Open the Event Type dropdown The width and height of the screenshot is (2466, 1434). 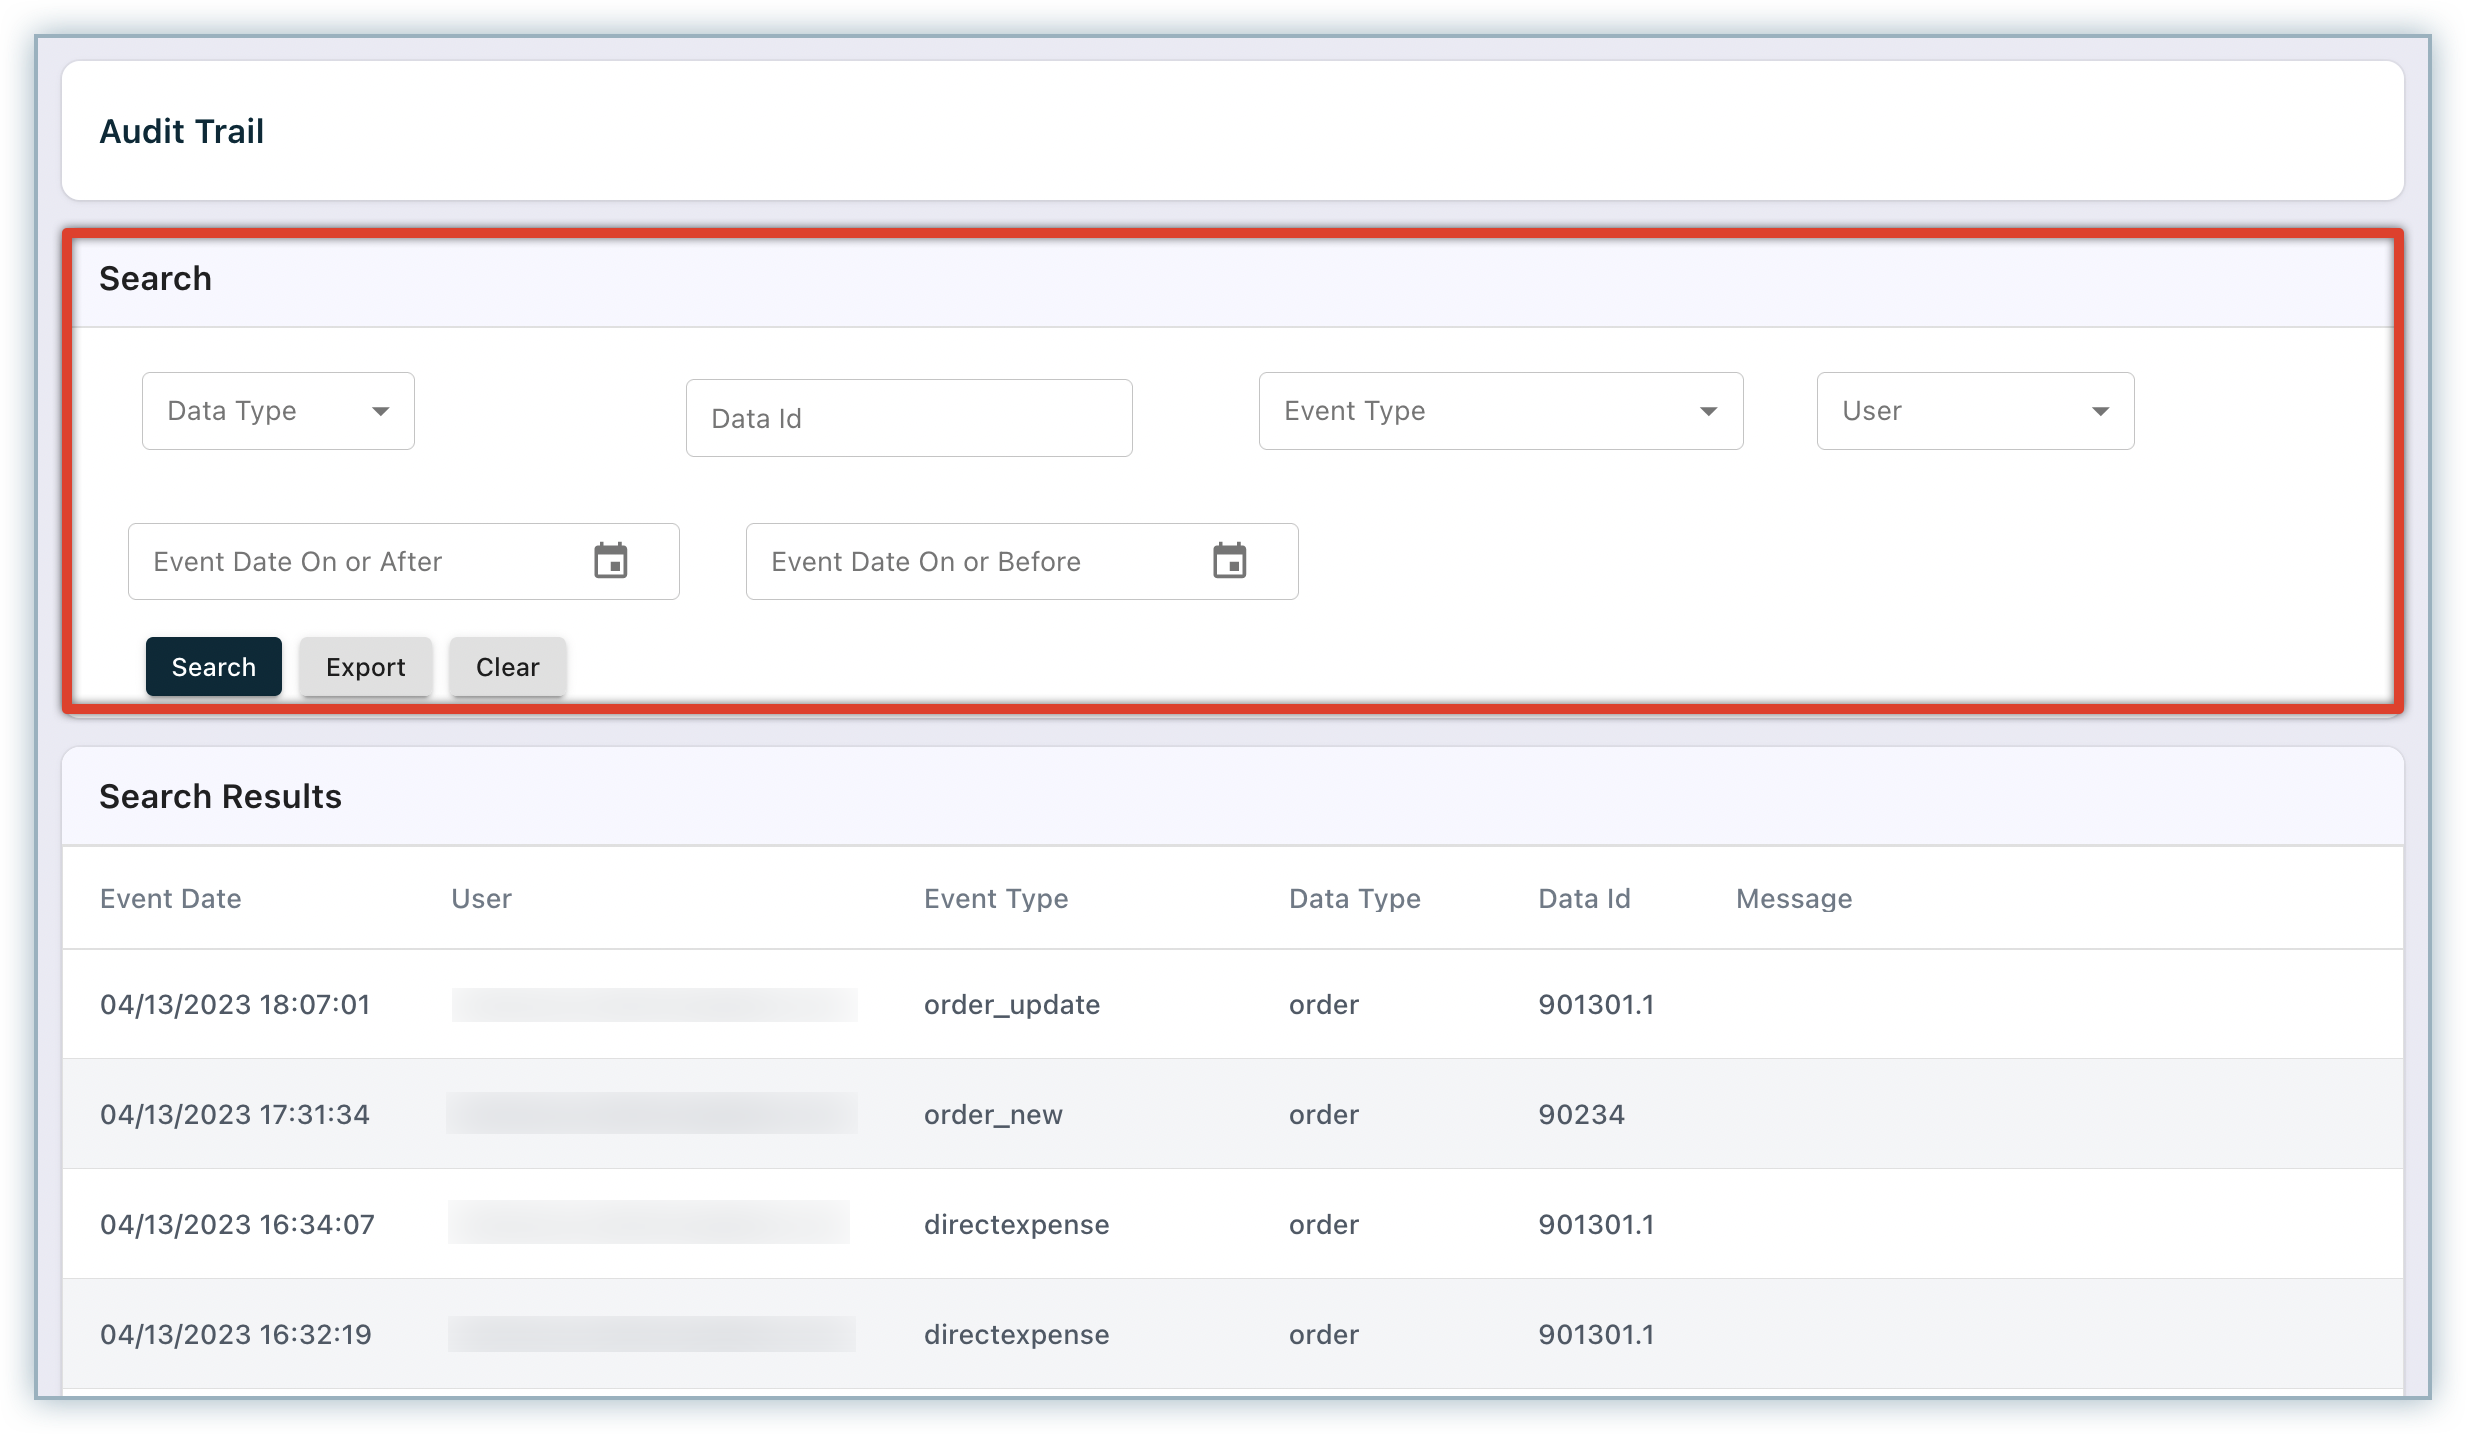(x=1500, y=411)
